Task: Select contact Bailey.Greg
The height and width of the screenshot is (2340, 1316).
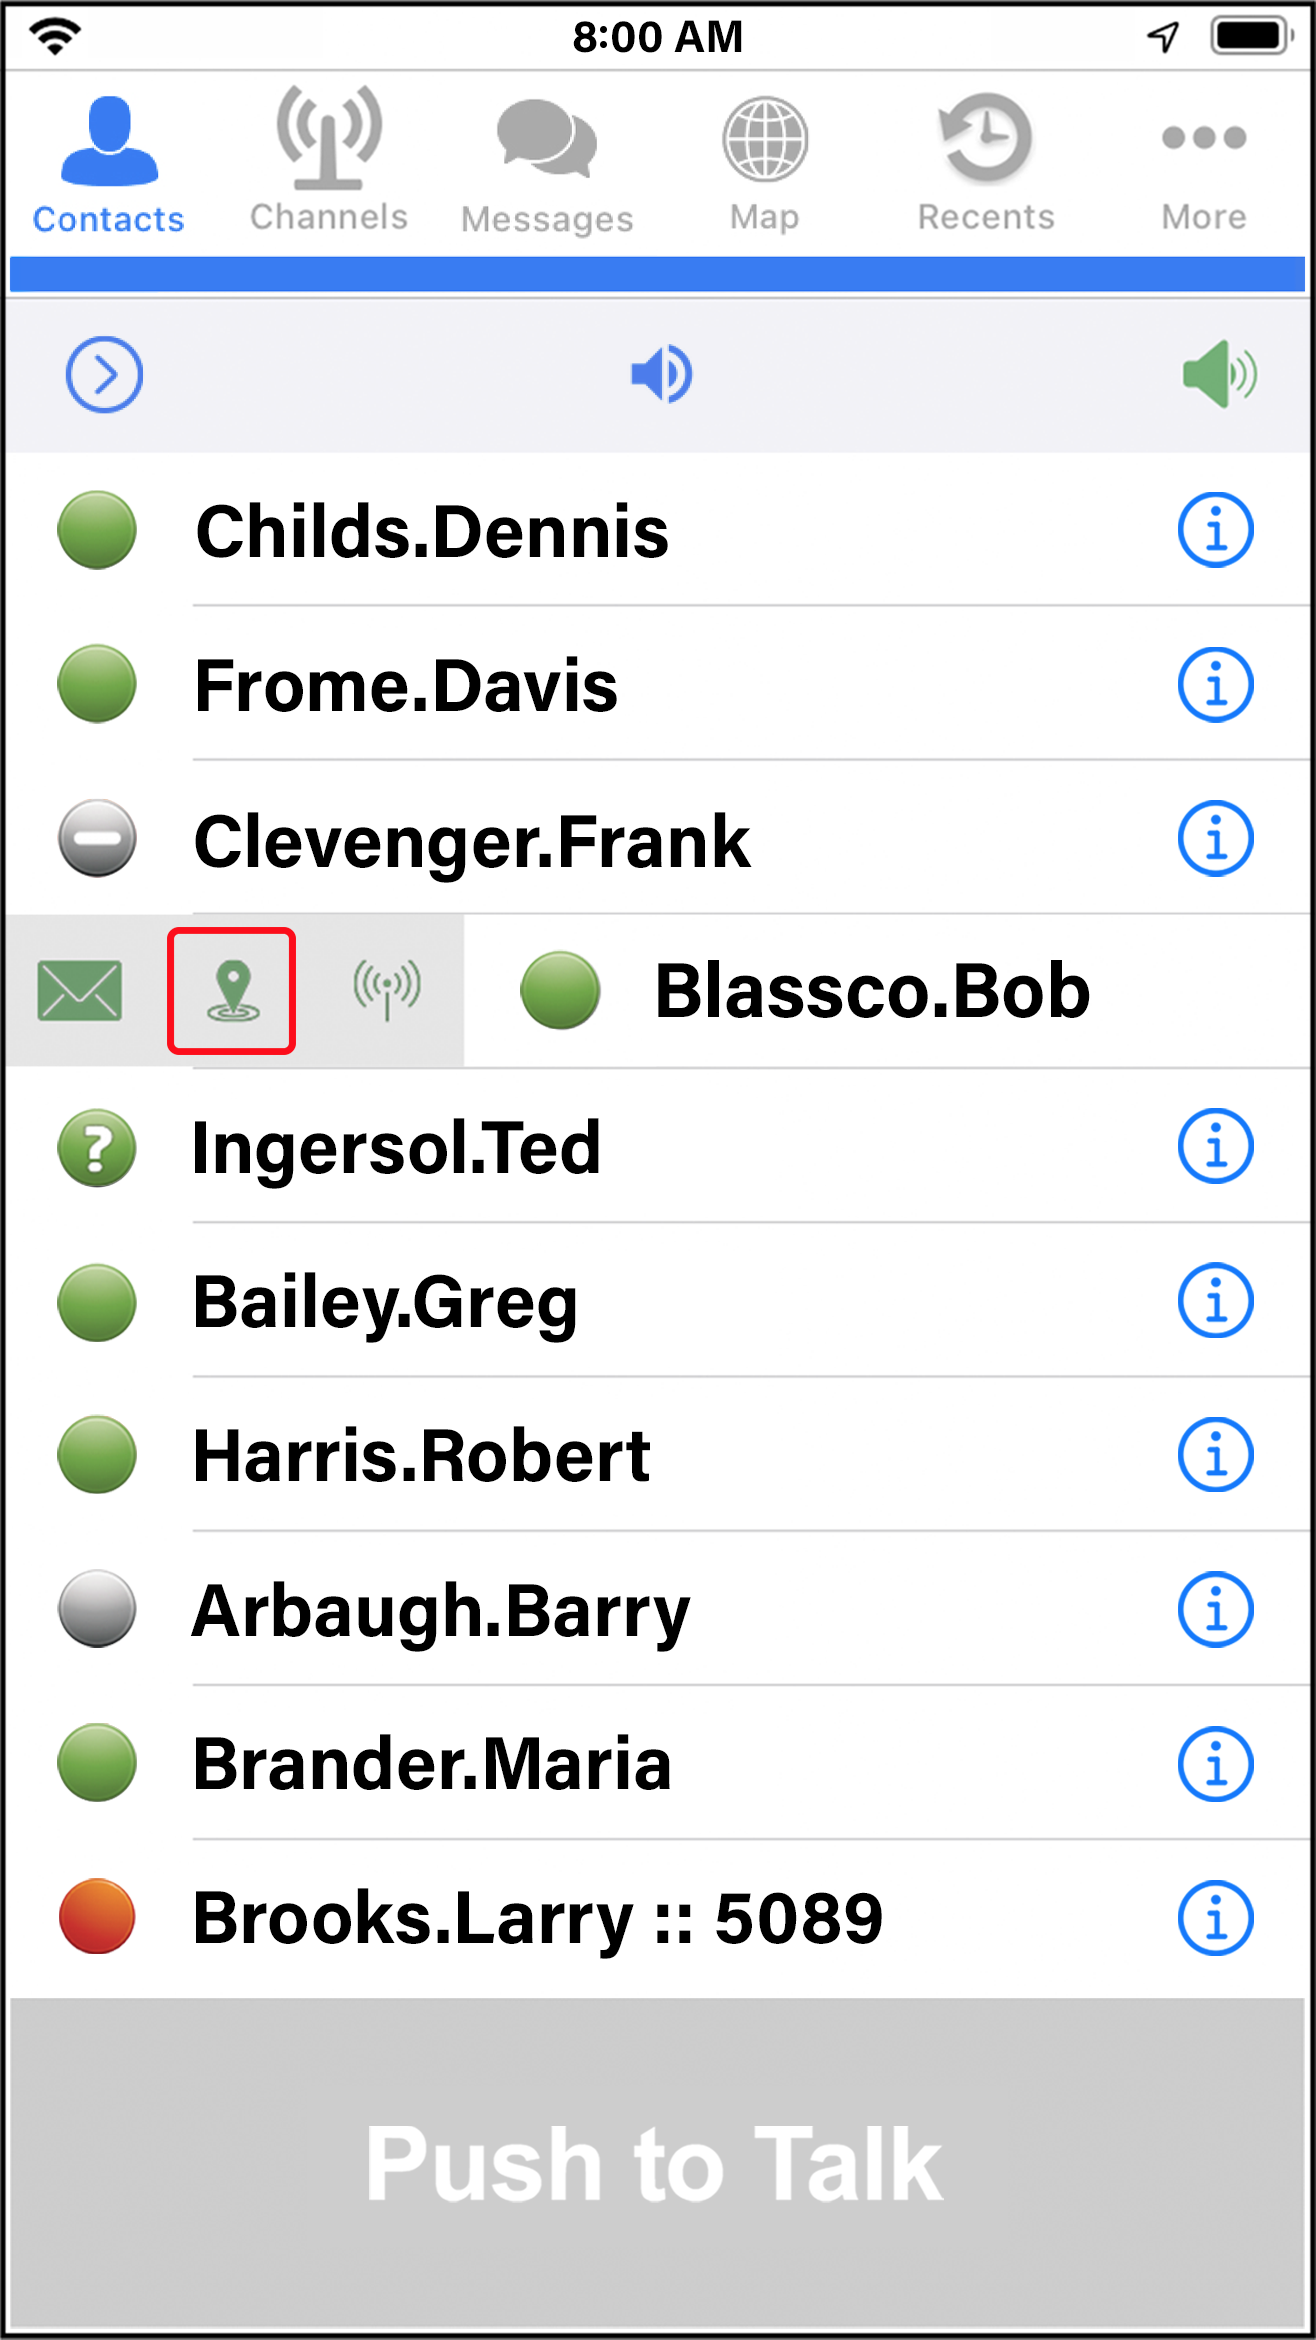Action: (x=660, y=1301)
